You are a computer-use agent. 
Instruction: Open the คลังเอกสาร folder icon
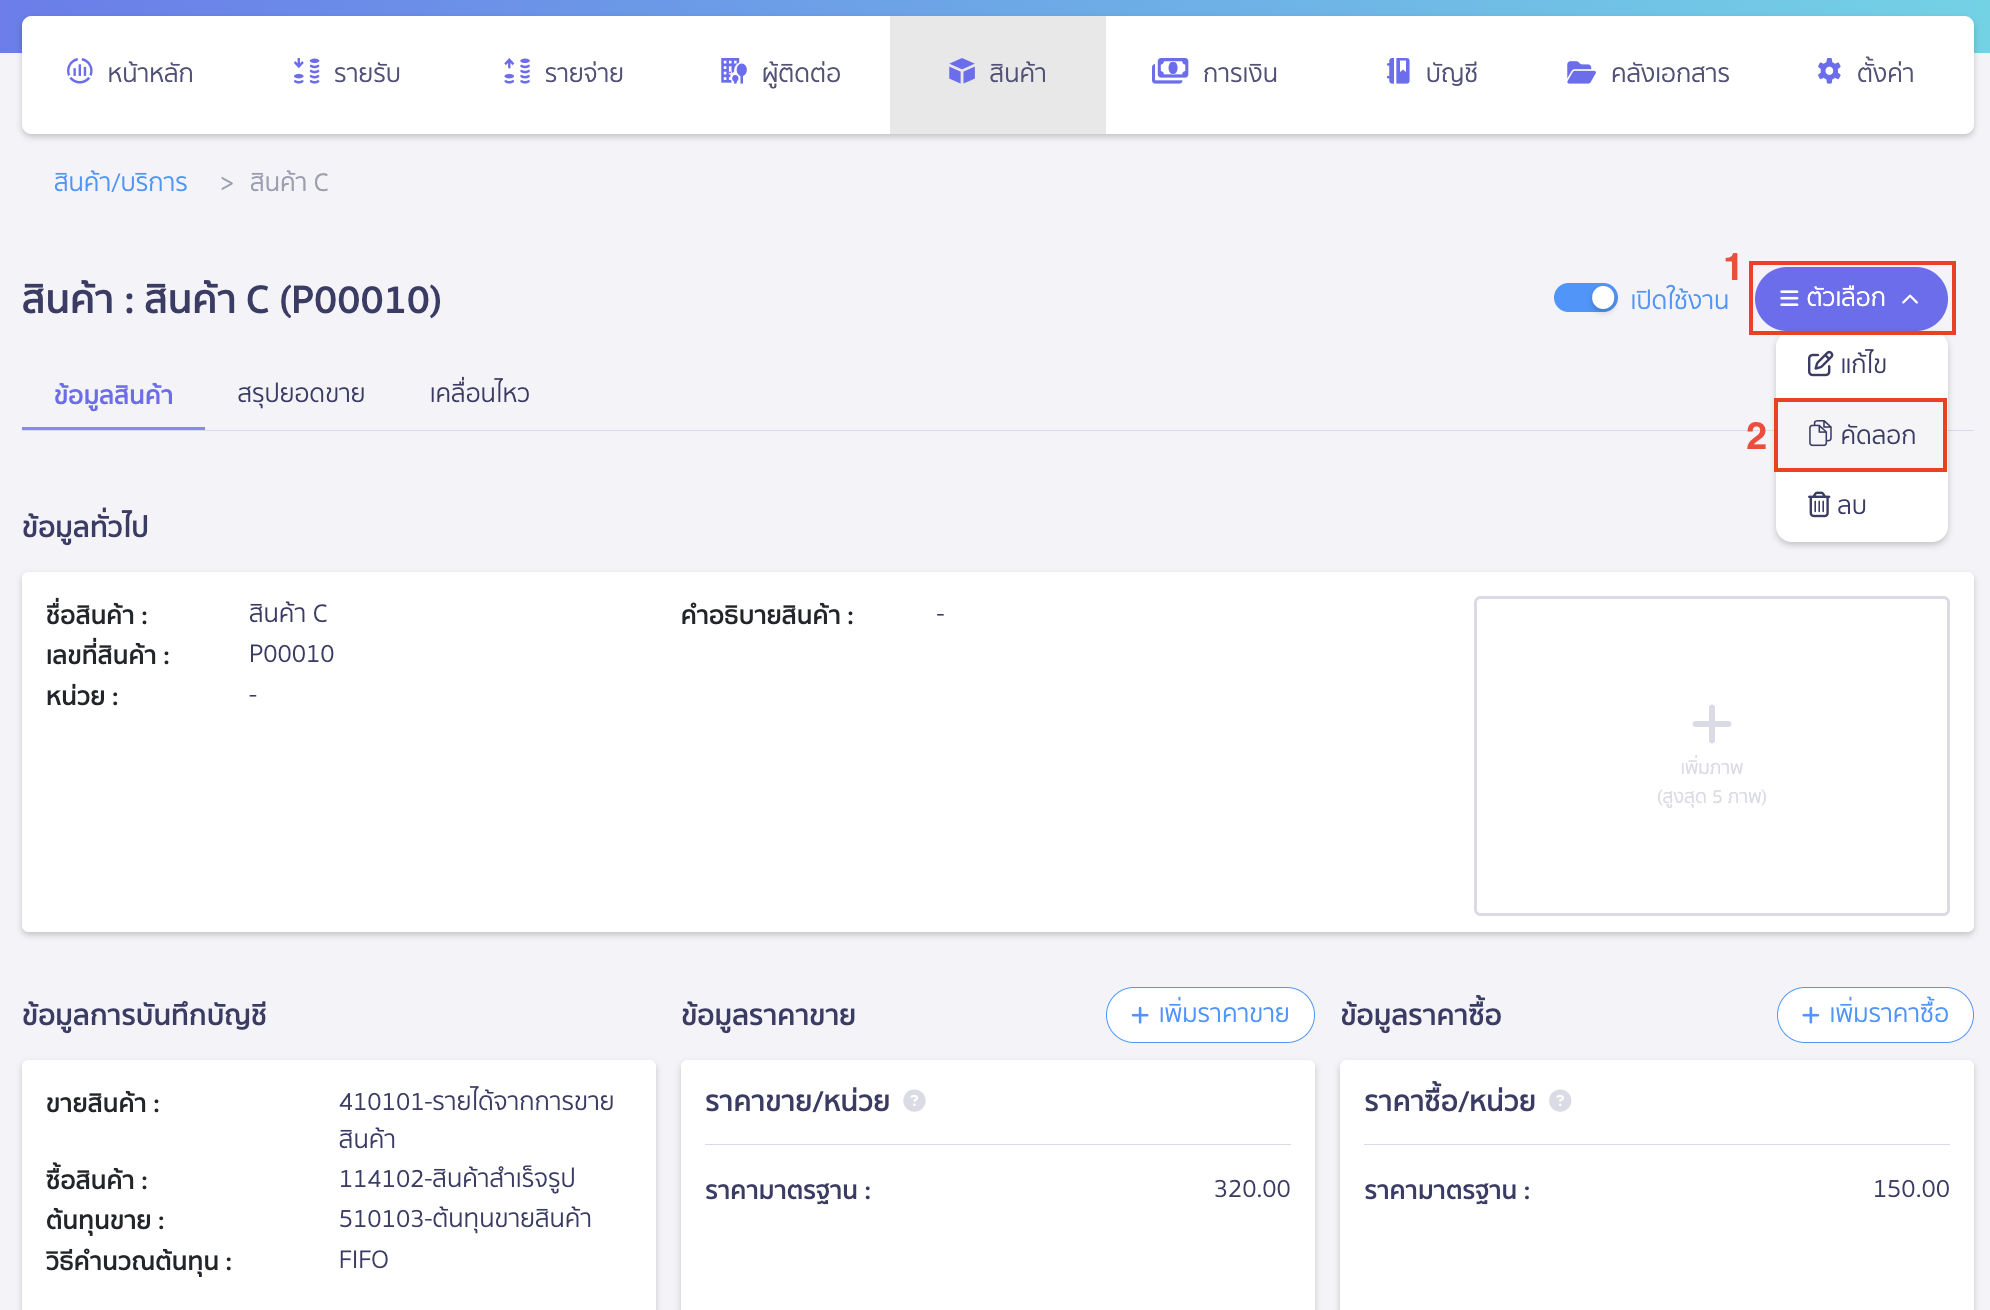coord(1580,72)
